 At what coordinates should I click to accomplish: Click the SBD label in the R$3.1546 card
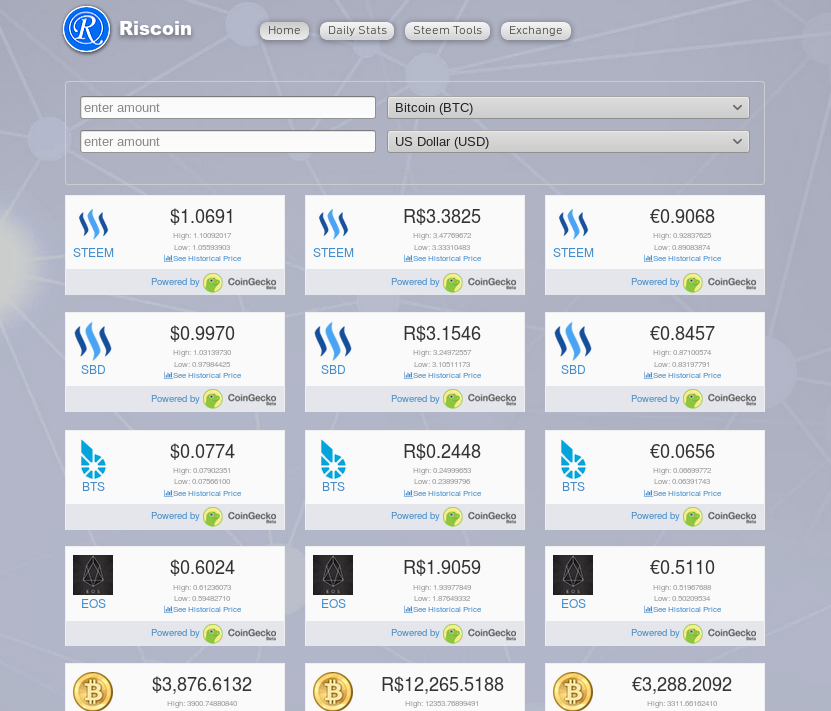click(333, 370)
